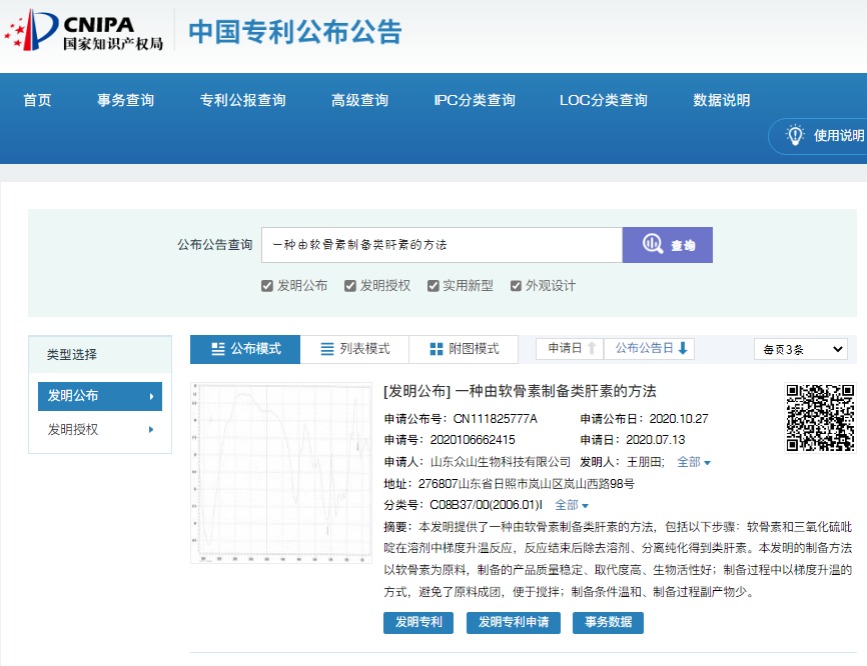Viewport: 867px width, 666px height.
Task: Expand 全部 next to inventor 王朋田
Action: click(694, 462)
